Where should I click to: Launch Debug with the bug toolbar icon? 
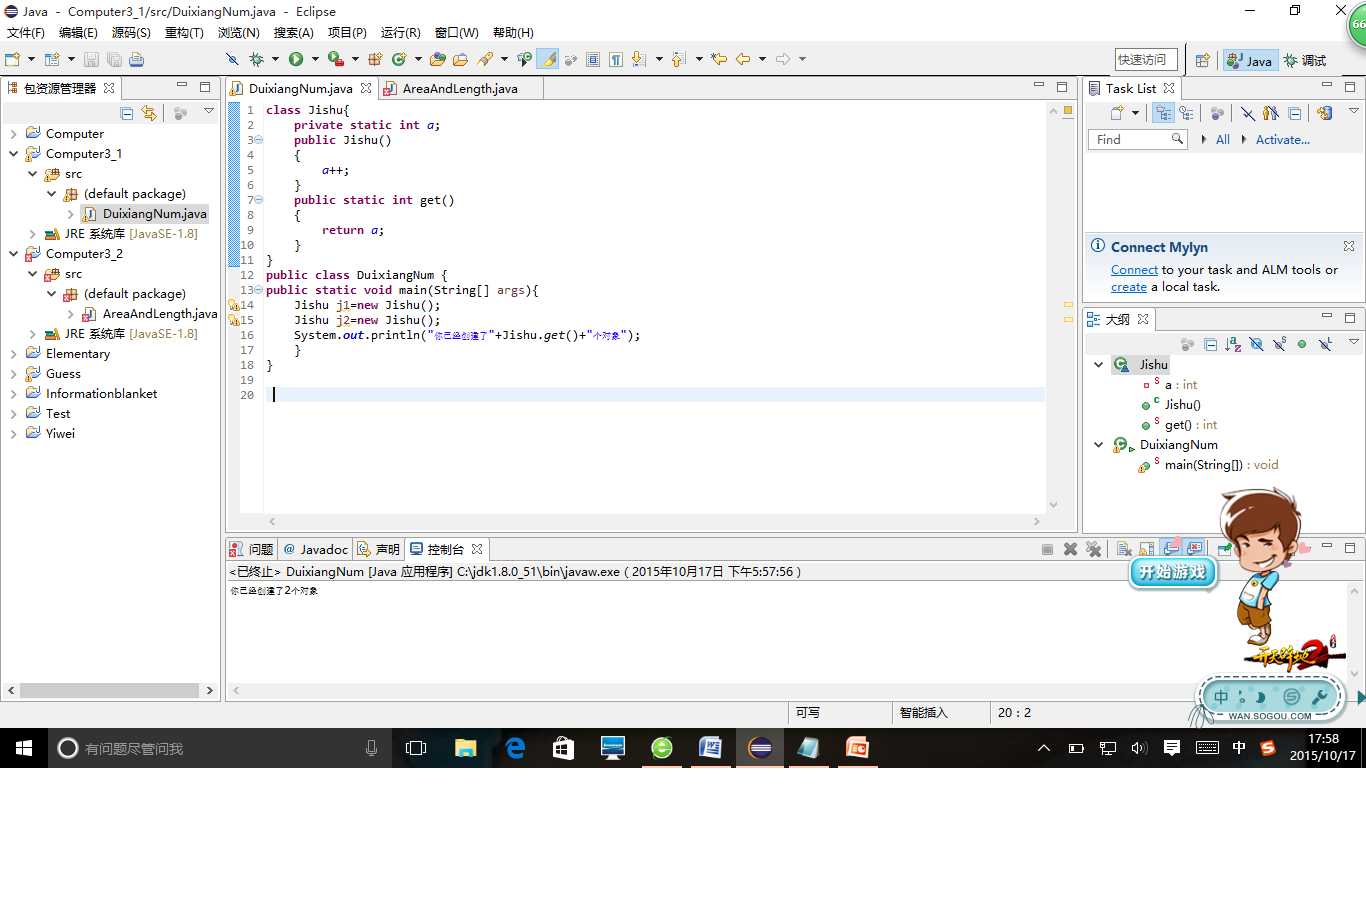click(x=256, y=60)
